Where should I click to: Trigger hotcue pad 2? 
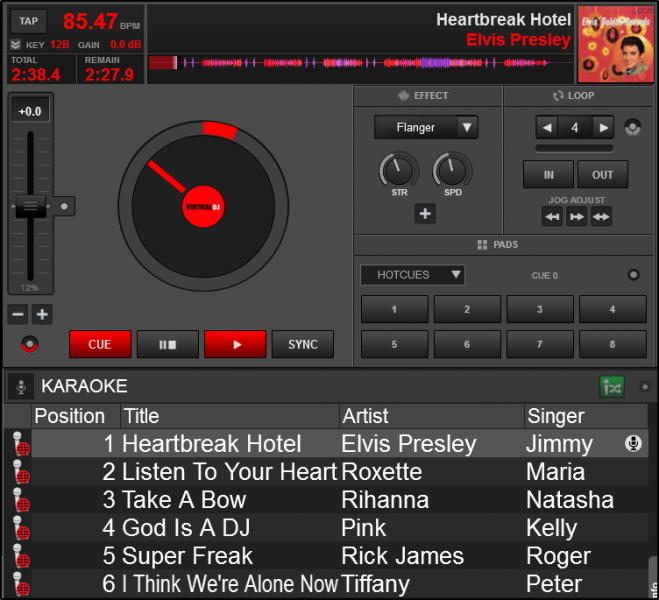click(x=467, y=309)
